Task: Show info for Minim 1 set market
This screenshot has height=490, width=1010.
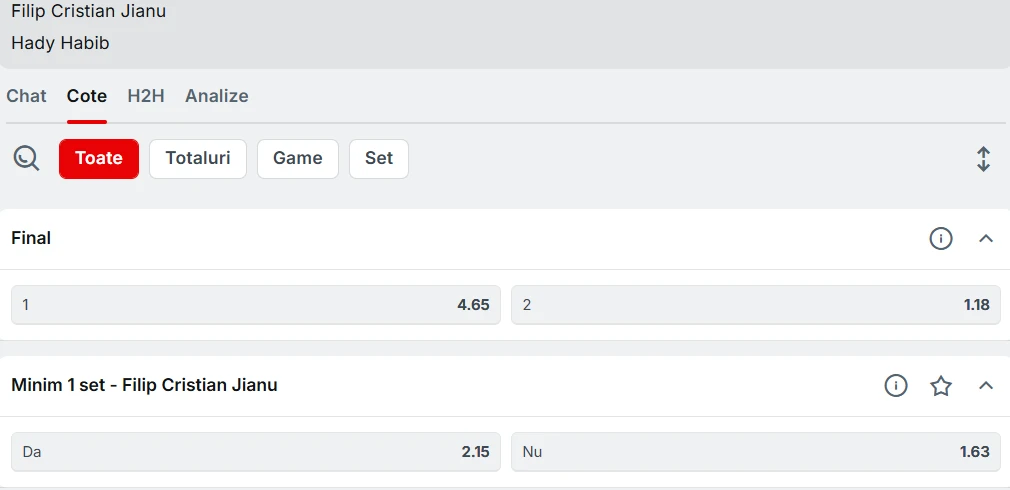Action: (x=895, y=386)
